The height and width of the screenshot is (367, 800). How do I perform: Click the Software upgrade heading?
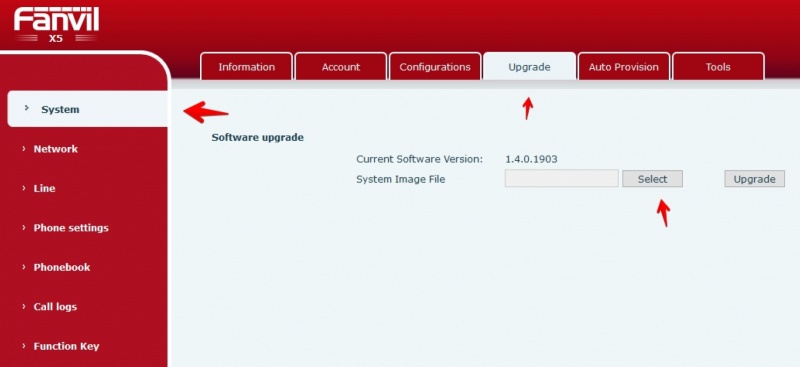258,137
